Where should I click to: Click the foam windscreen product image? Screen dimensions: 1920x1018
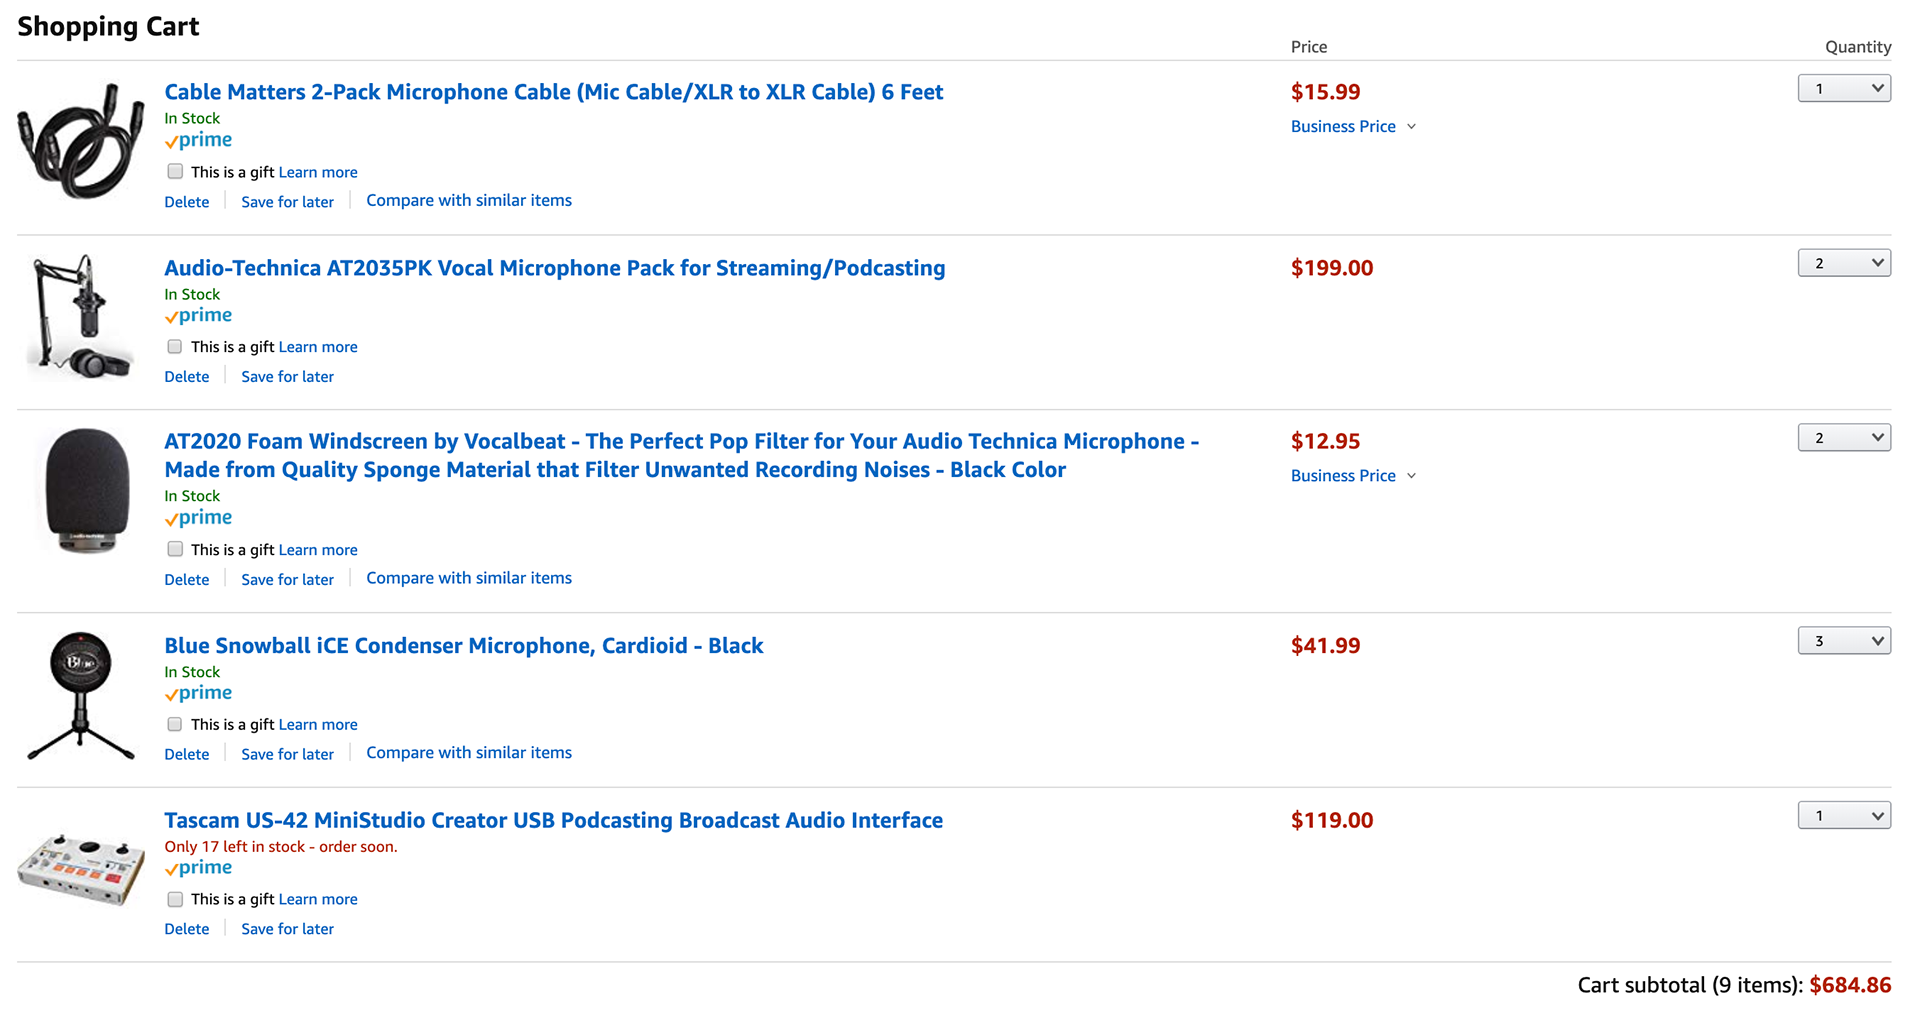click(x=88, y=491)
